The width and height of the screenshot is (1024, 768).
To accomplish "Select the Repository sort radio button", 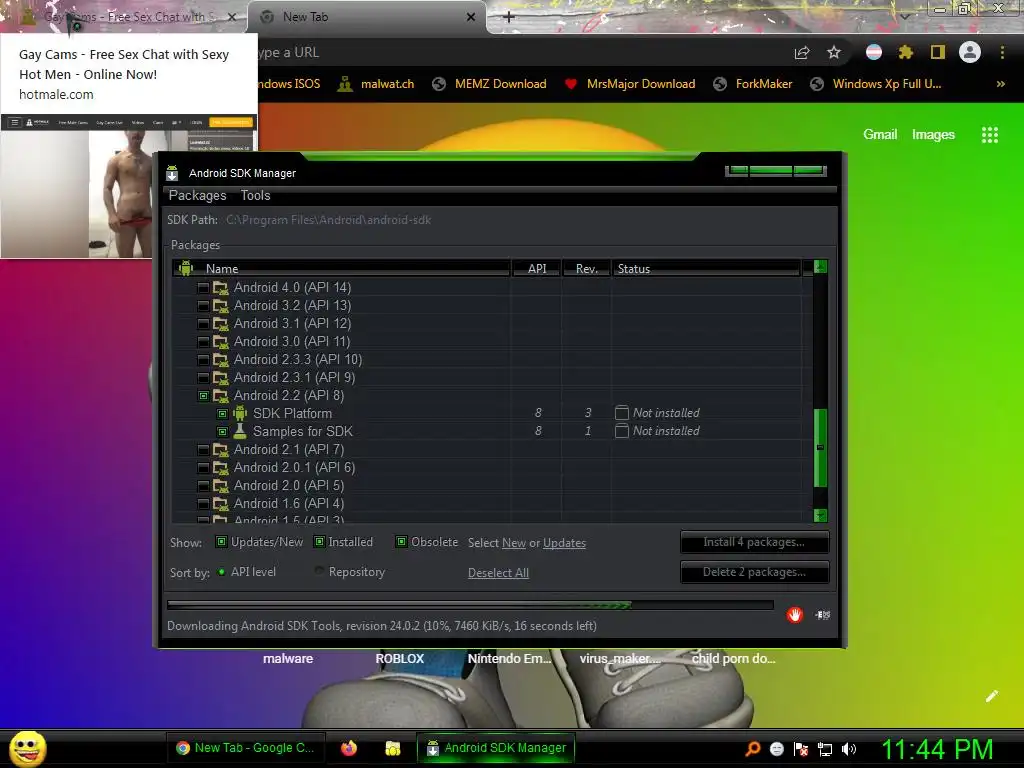I will (319, 571).
